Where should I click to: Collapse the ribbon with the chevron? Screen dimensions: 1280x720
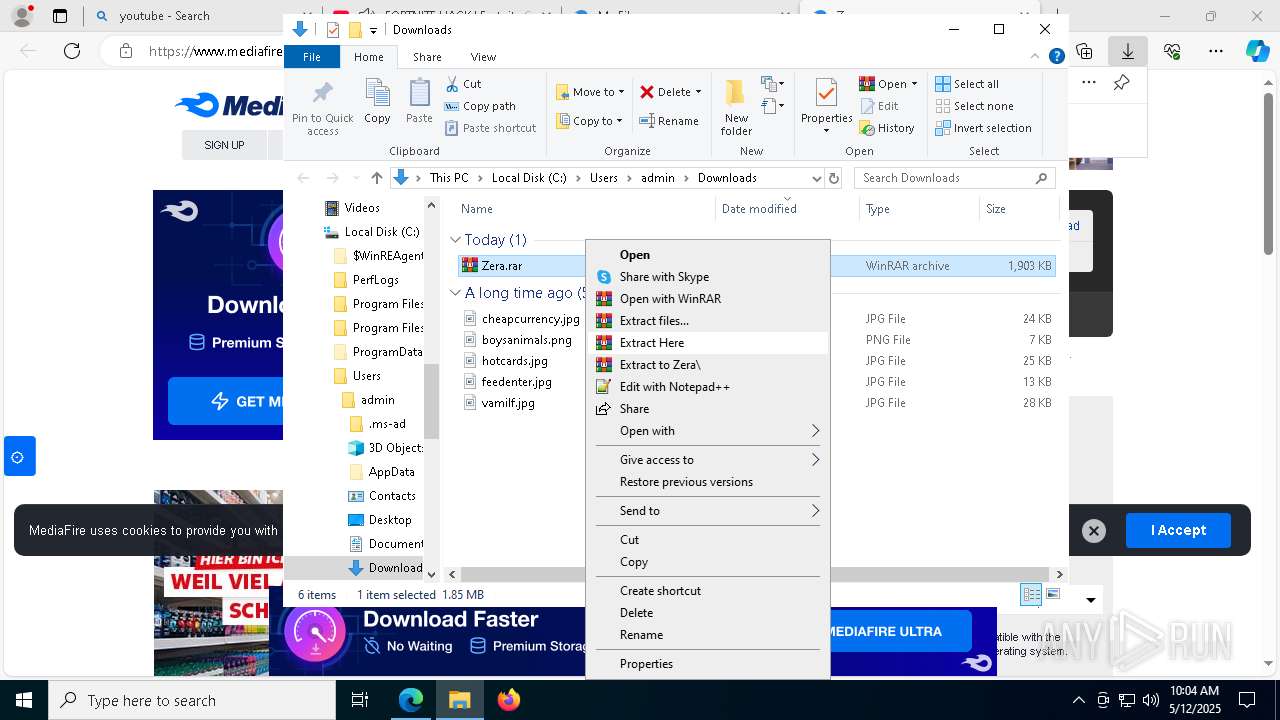click(x=1035, y=57)
